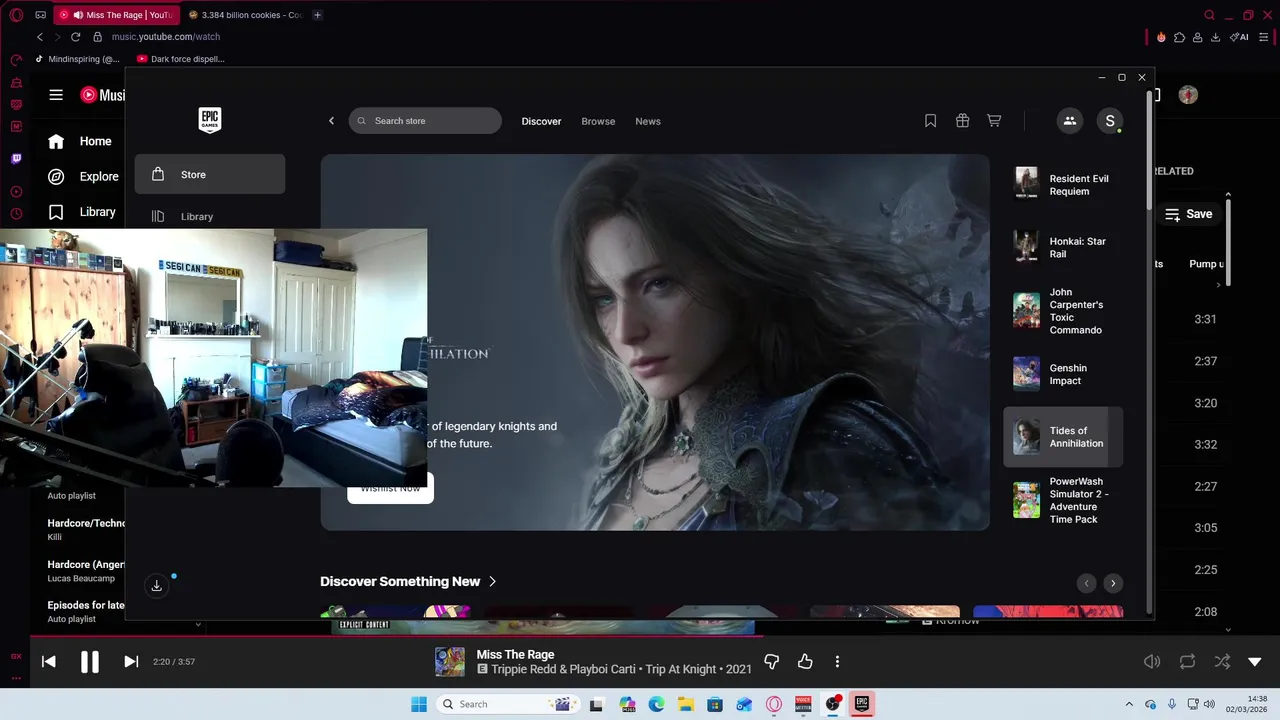
Task: Open the Dark force dispell bookmark
Action: coord(180,59)
